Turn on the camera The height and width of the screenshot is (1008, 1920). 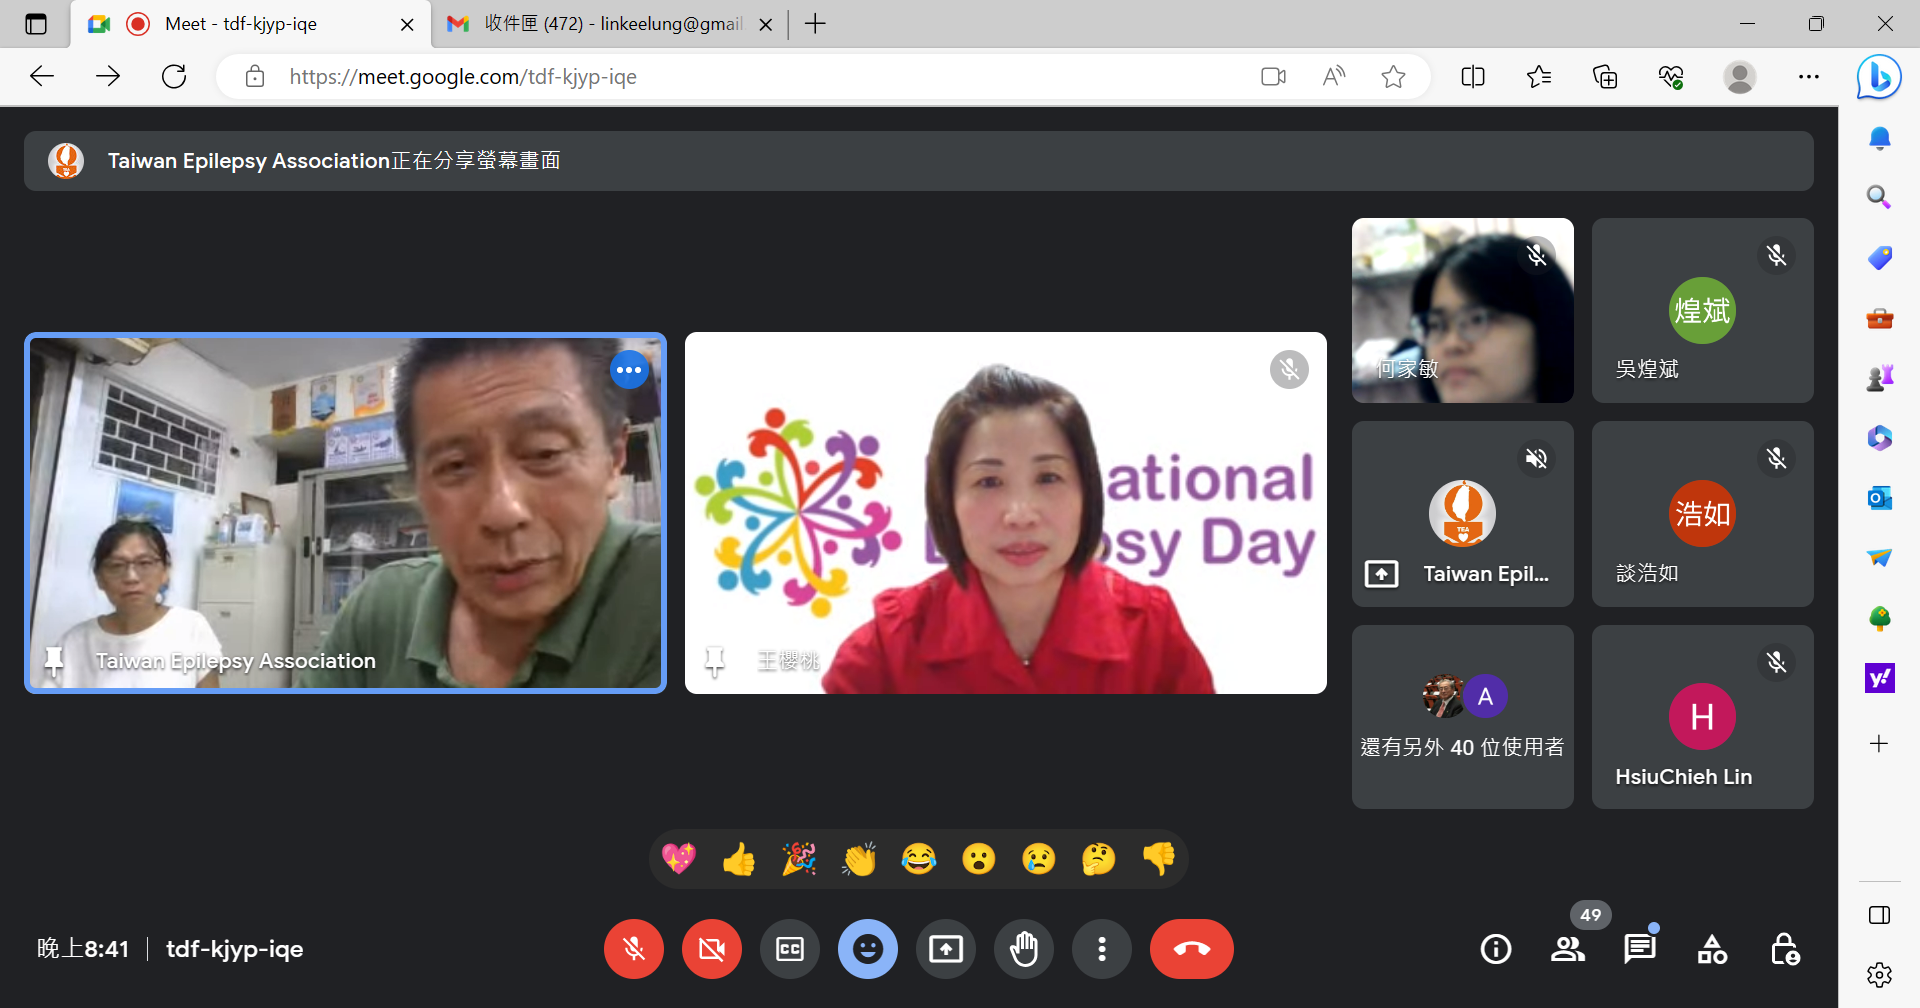click(712, 949)
